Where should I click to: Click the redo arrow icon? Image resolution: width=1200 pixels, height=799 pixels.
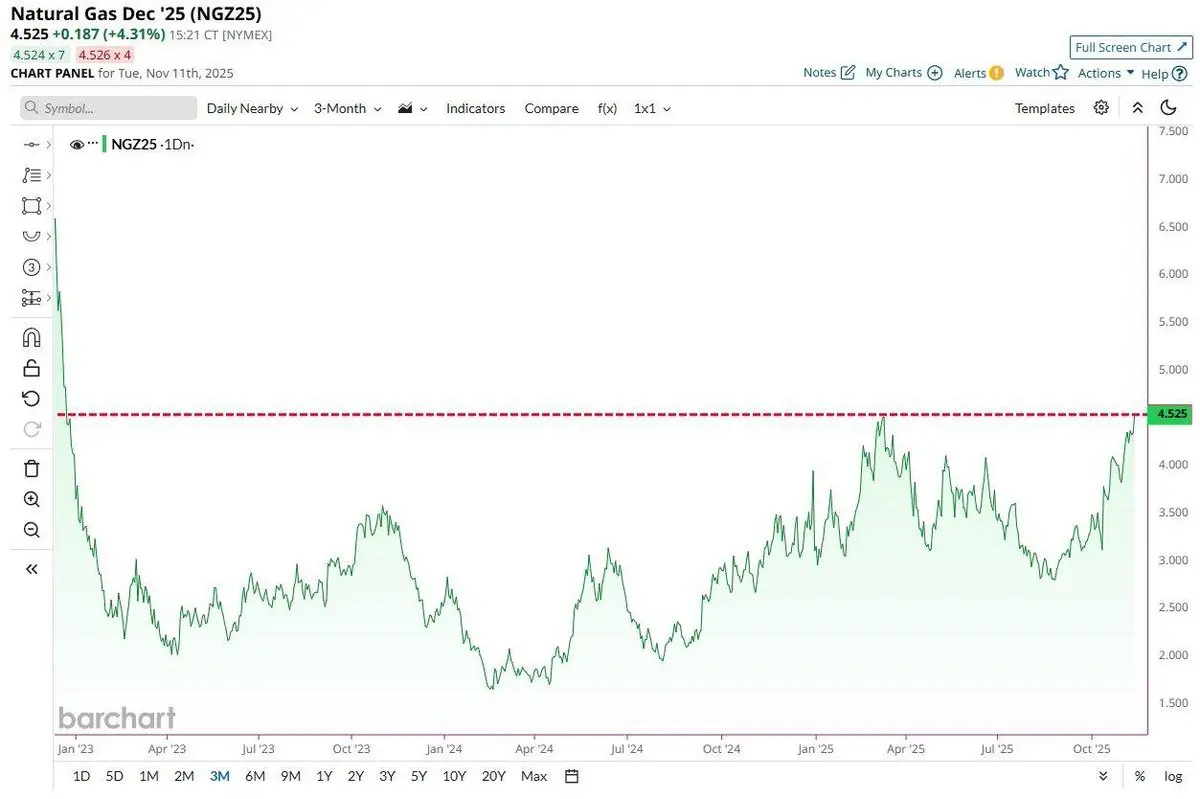coord(31,429)
